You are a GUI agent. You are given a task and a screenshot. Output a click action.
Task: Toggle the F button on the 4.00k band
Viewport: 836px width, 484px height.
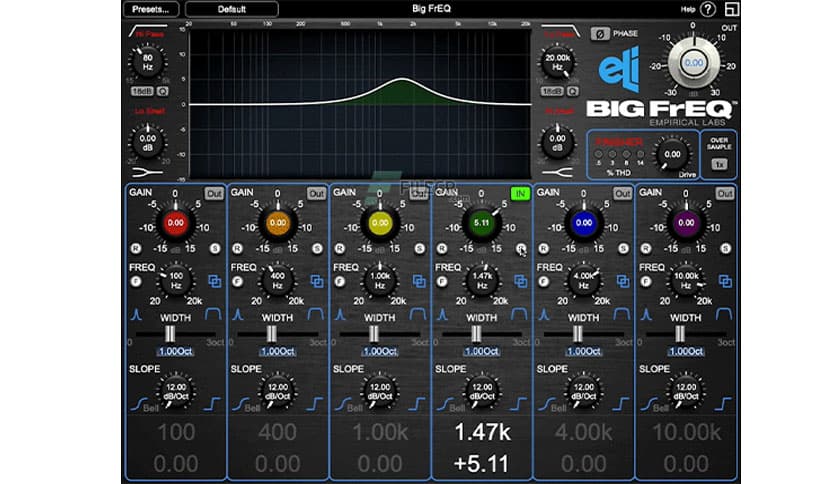[543, 281]
